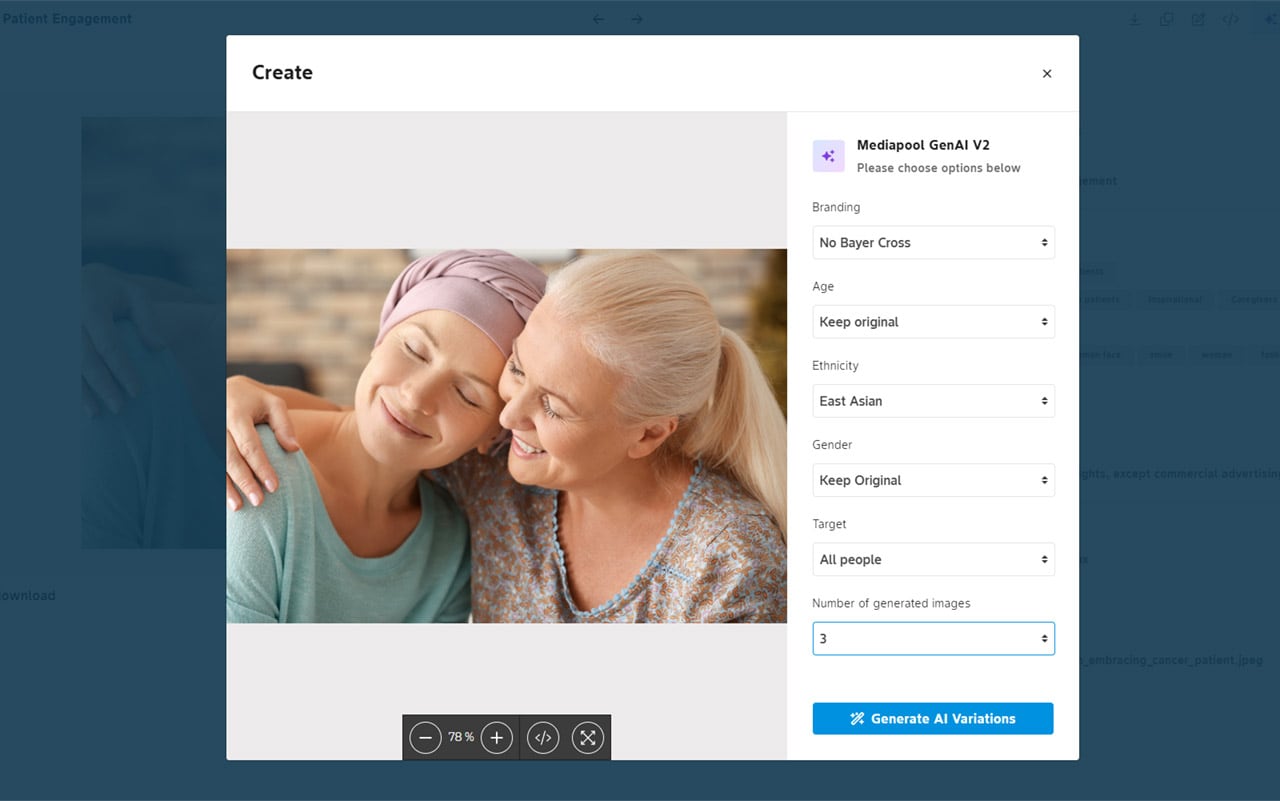Click the fit-to-screen expand icon
This screenshot has height=801, width=1280.
tap(588, 738)
